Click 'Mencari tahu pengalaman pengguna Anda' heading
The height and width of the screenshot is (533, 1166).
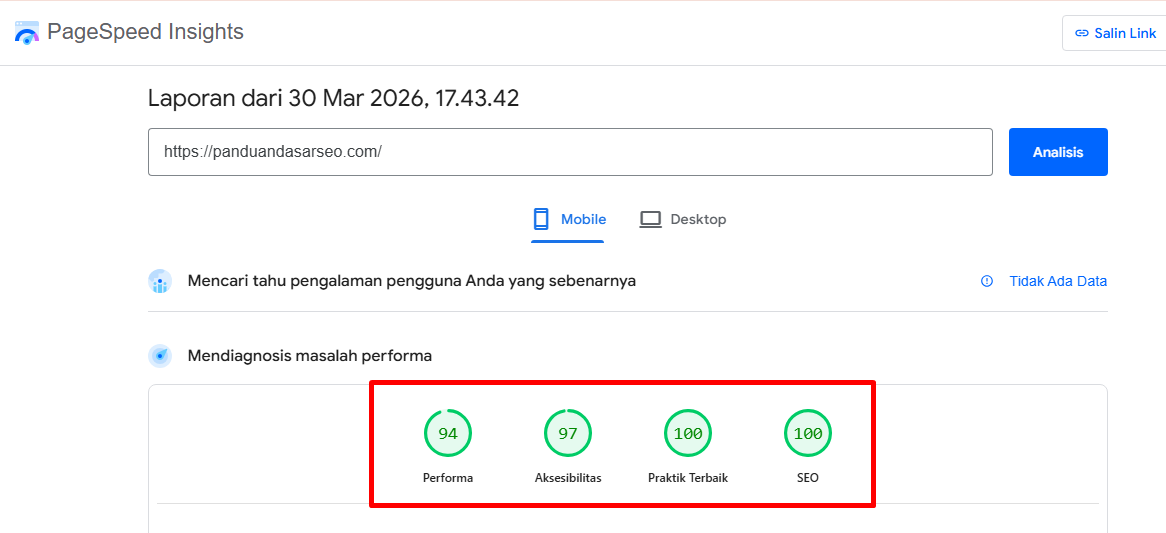point(411,282)
